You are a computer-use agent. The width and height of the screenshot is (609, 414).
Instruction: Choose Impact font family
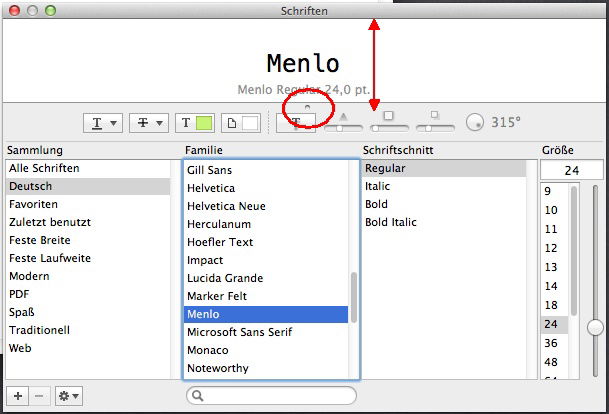pyautogui.click(x=266, y=260)
